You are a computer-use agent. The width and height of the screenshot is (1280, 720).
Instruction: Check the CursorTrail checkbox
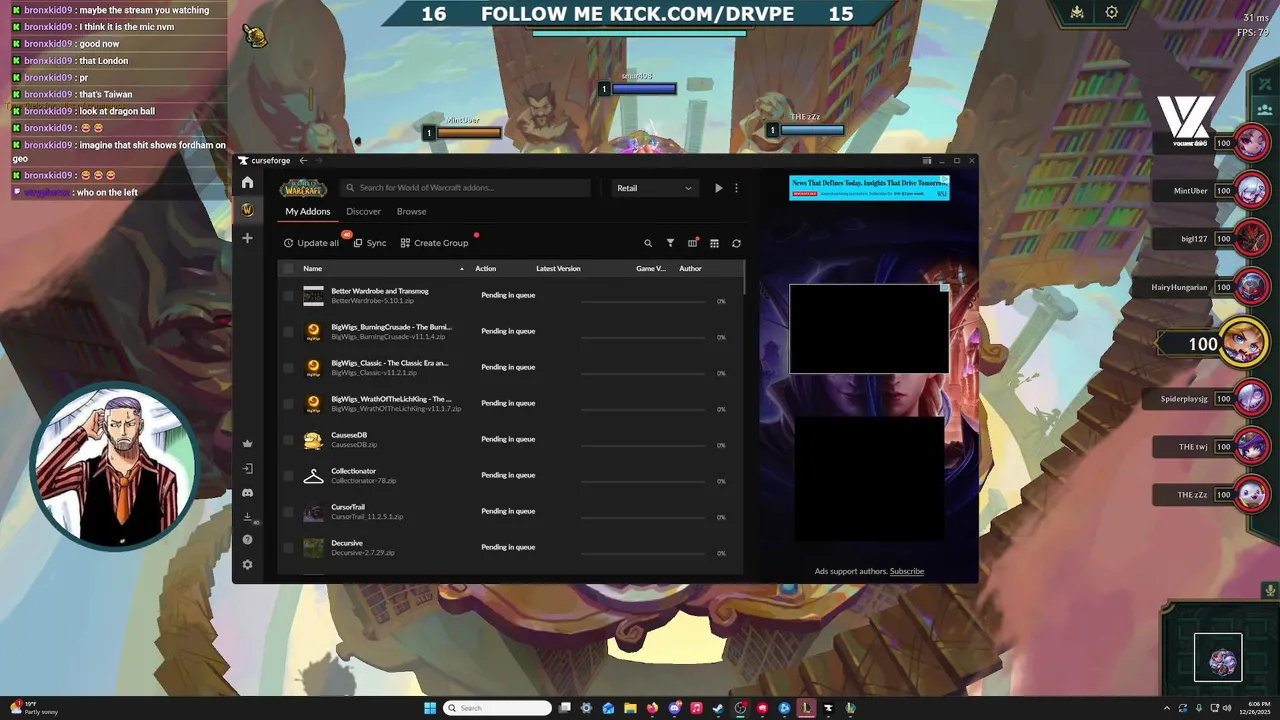[x=289, y=512]
